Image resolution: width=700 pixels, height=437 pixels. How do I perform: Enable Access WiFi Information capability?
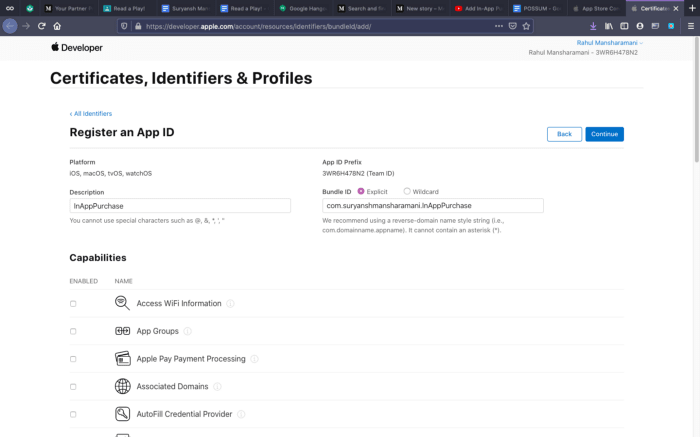pyautogui.click(x=73, y=304)
